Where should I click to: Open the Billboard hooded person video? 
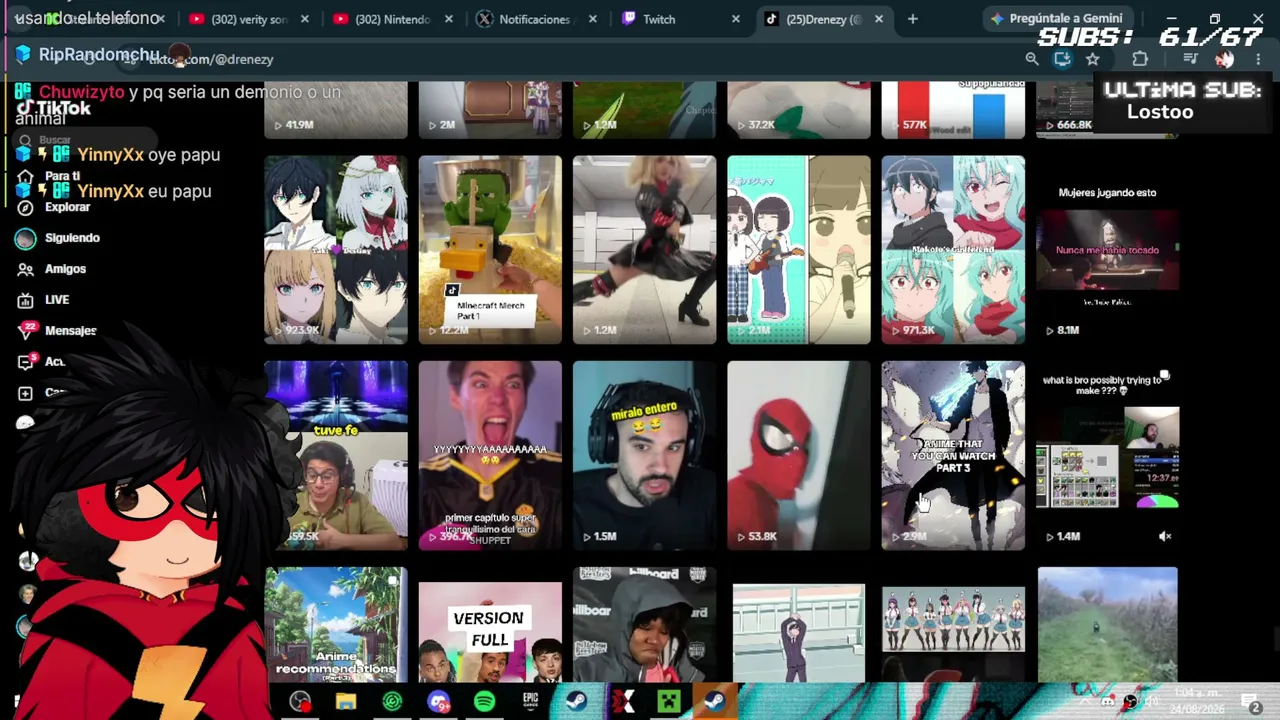[x=645, y=625]
